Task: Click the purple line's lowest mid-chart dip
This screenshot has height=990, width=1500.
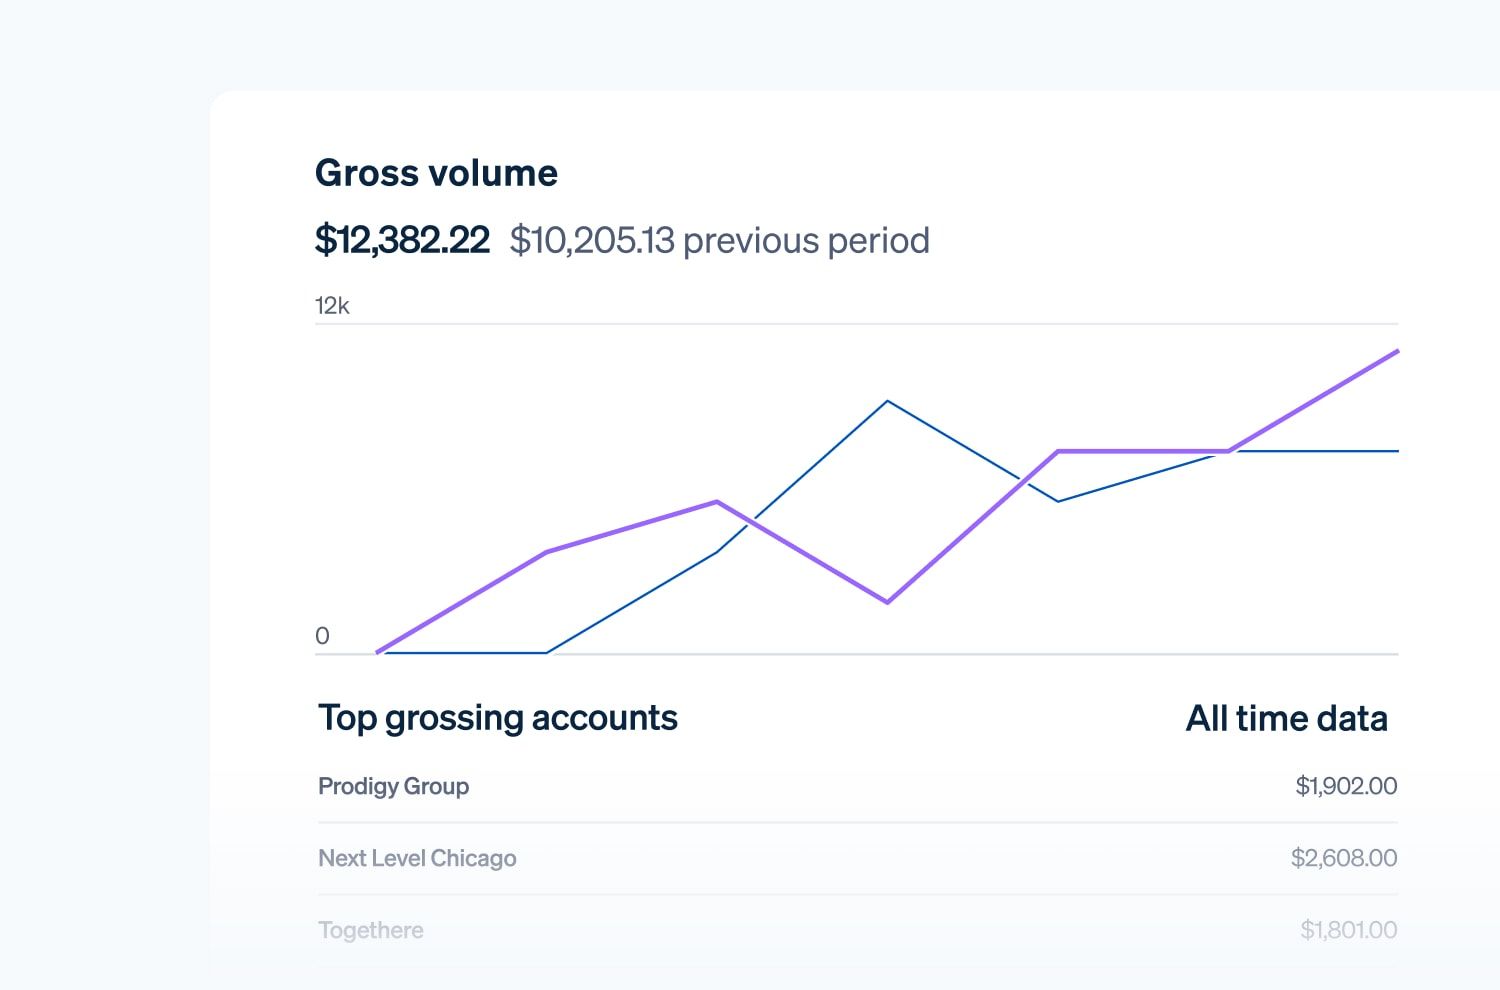Action: pyautogui.click(x=887, y=602)
